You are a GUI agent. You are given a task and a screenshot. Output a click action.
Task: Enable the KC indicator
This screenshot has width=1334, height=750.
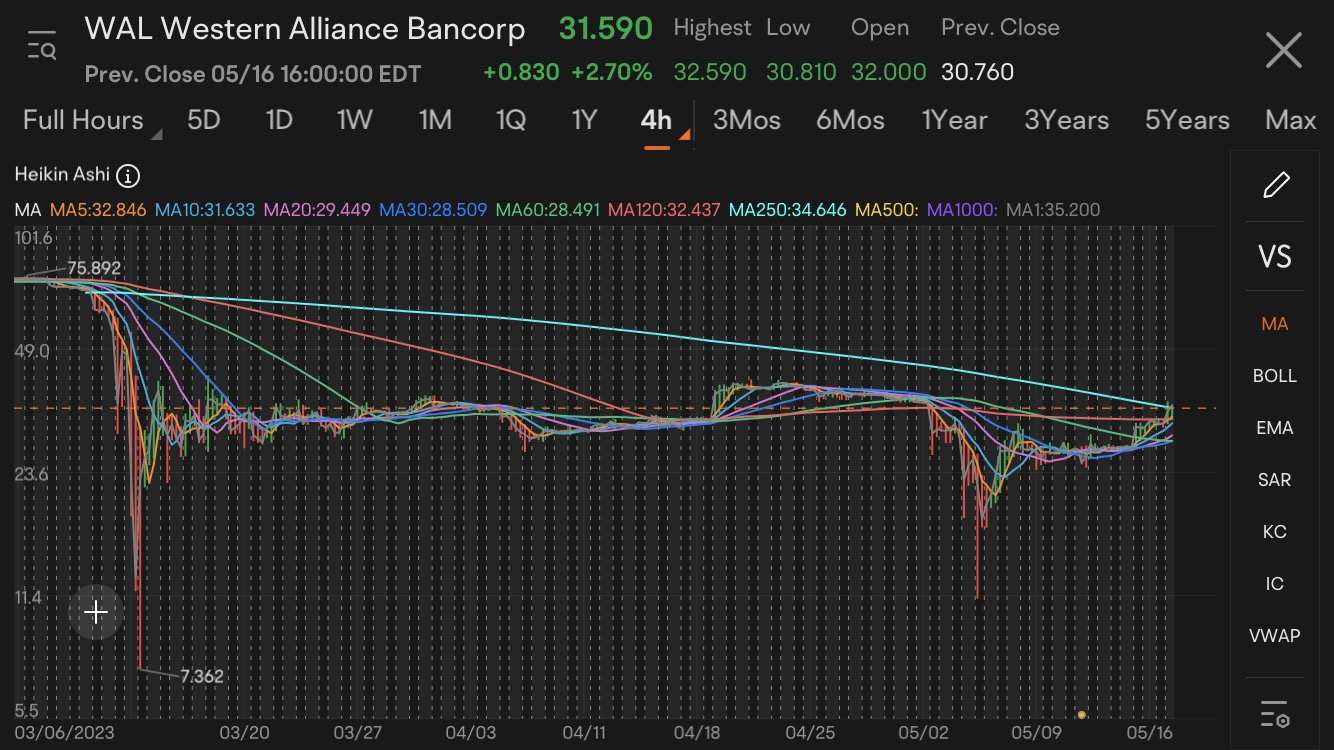(x=1275, y=532)
